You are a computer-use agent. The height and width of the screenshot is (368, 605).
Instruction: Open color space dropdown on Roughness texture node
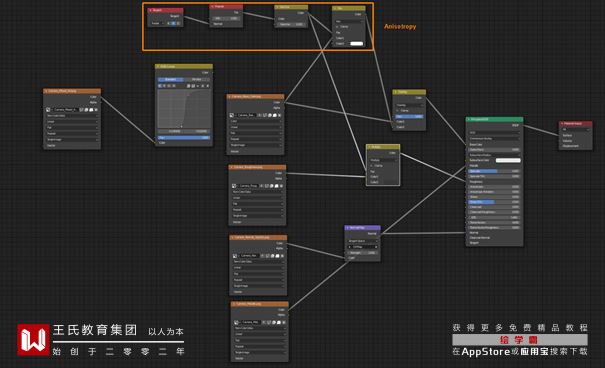tap(257, 192)
